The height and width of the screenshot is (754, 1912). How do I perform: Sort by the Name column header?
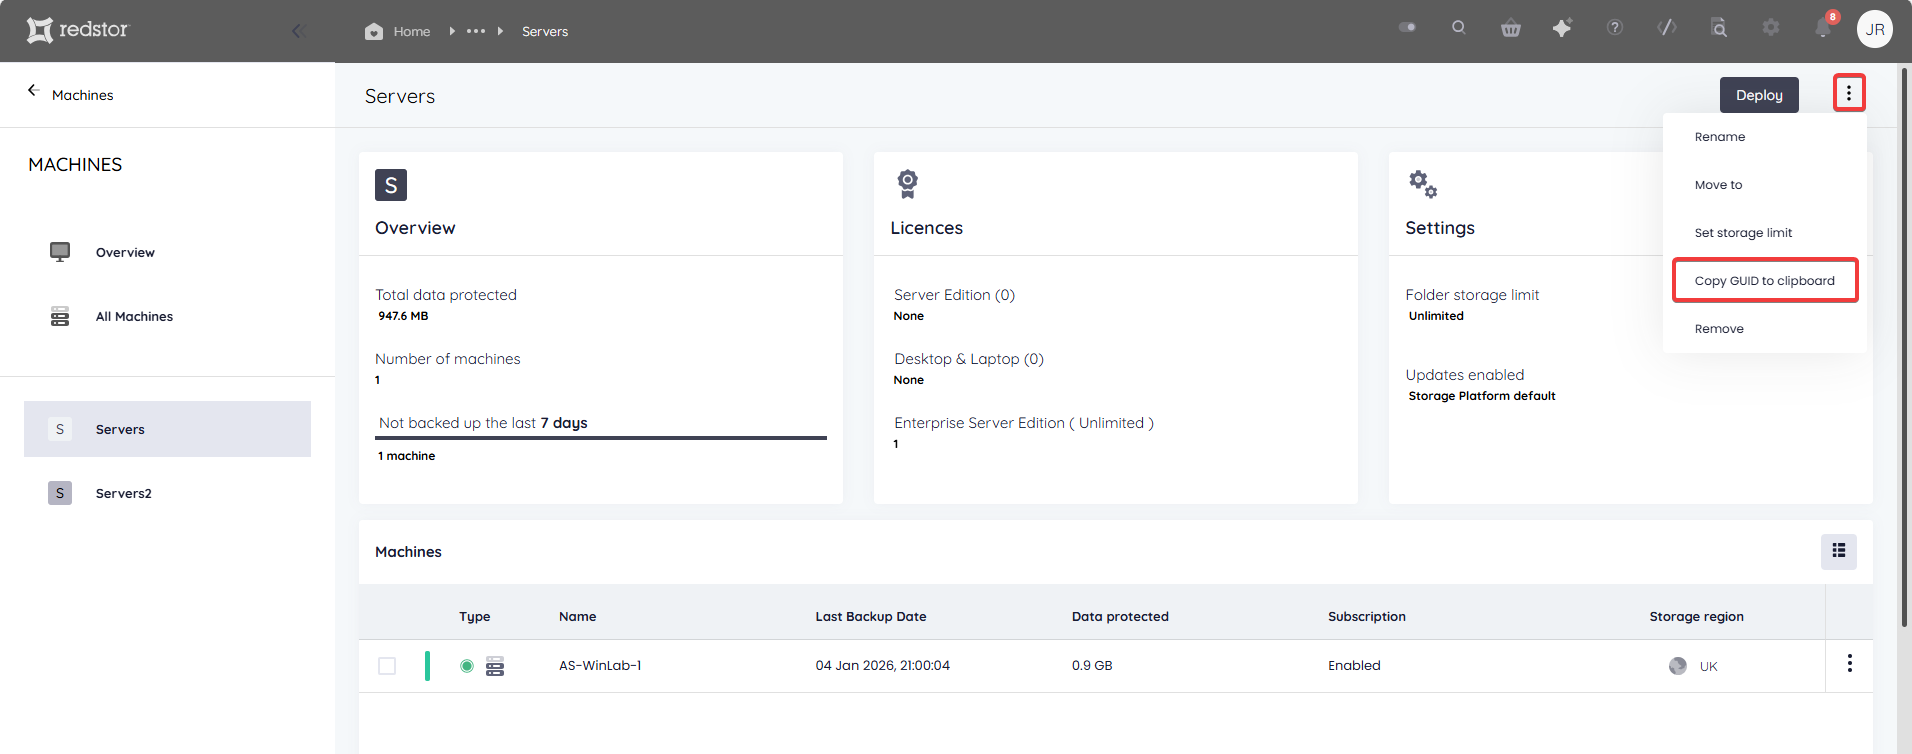click(x=577, y=617)
